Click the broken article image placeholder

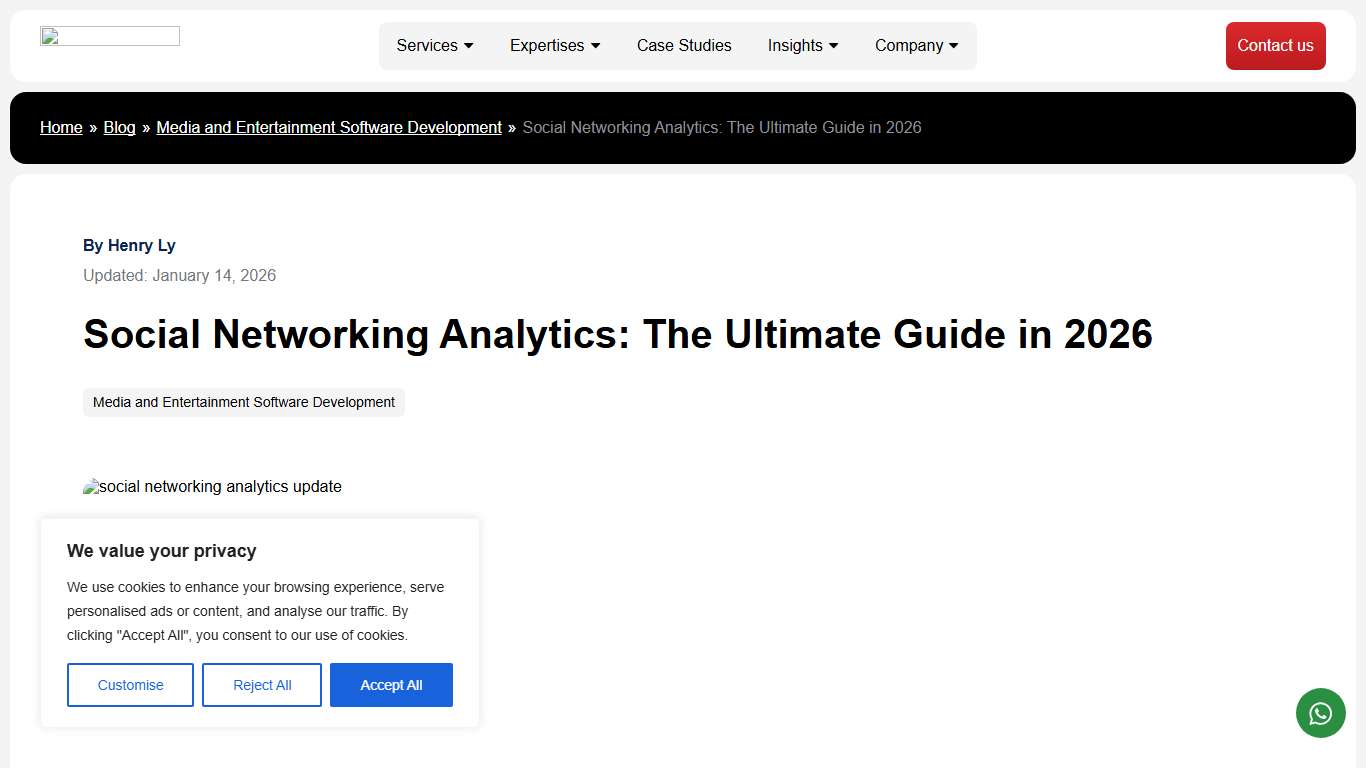[x=212, y=486]
